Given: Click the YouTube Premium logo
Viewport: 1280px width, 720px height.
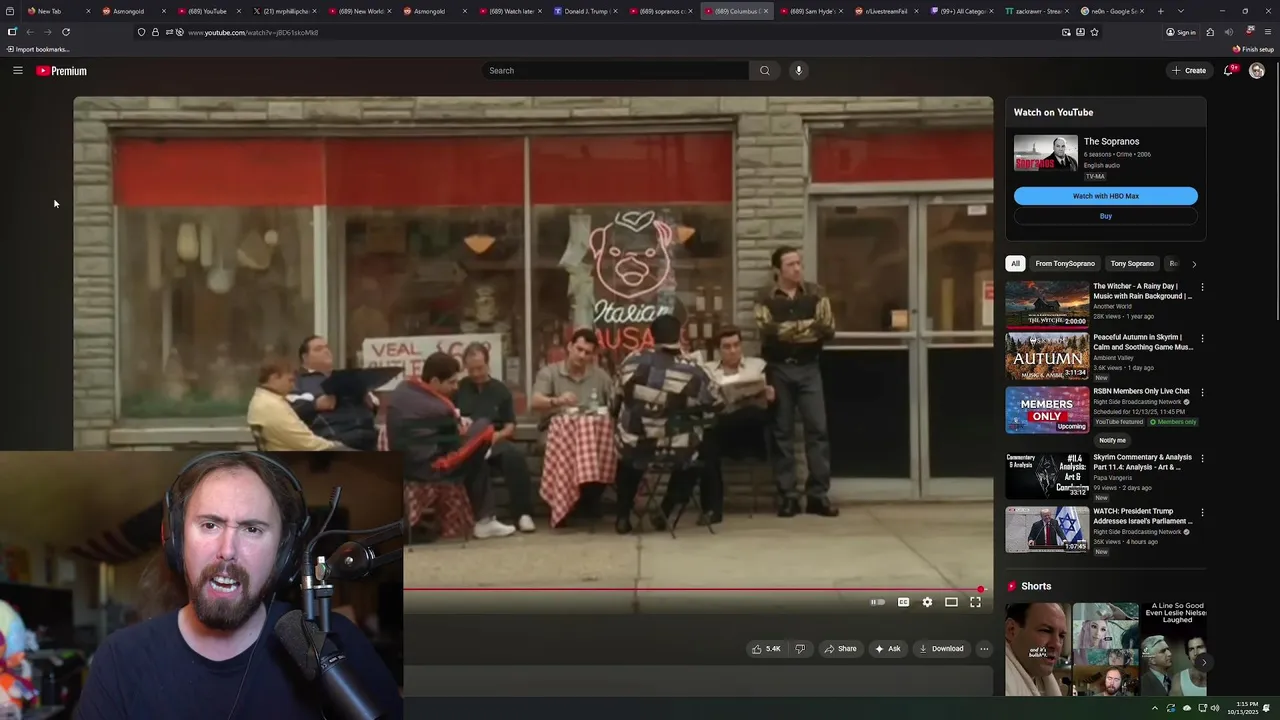Looking at the screenshot, I should [62, 71].
